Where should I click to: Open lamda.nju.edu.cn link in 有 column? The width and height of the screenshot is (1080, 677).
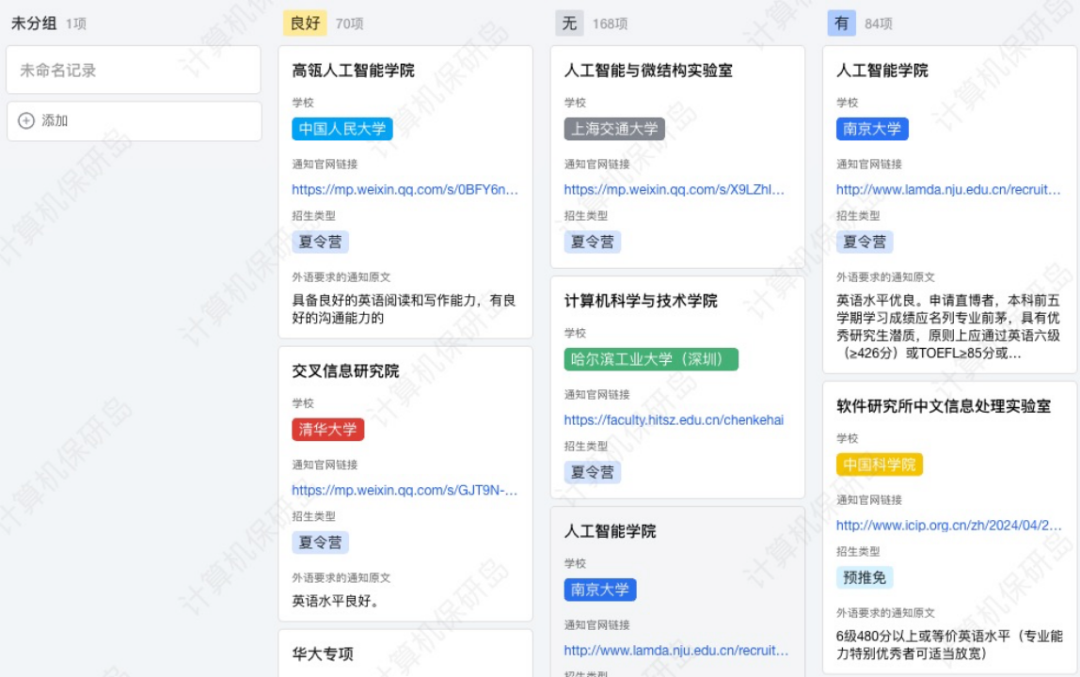pyautogui.click(x=948, y=189)
